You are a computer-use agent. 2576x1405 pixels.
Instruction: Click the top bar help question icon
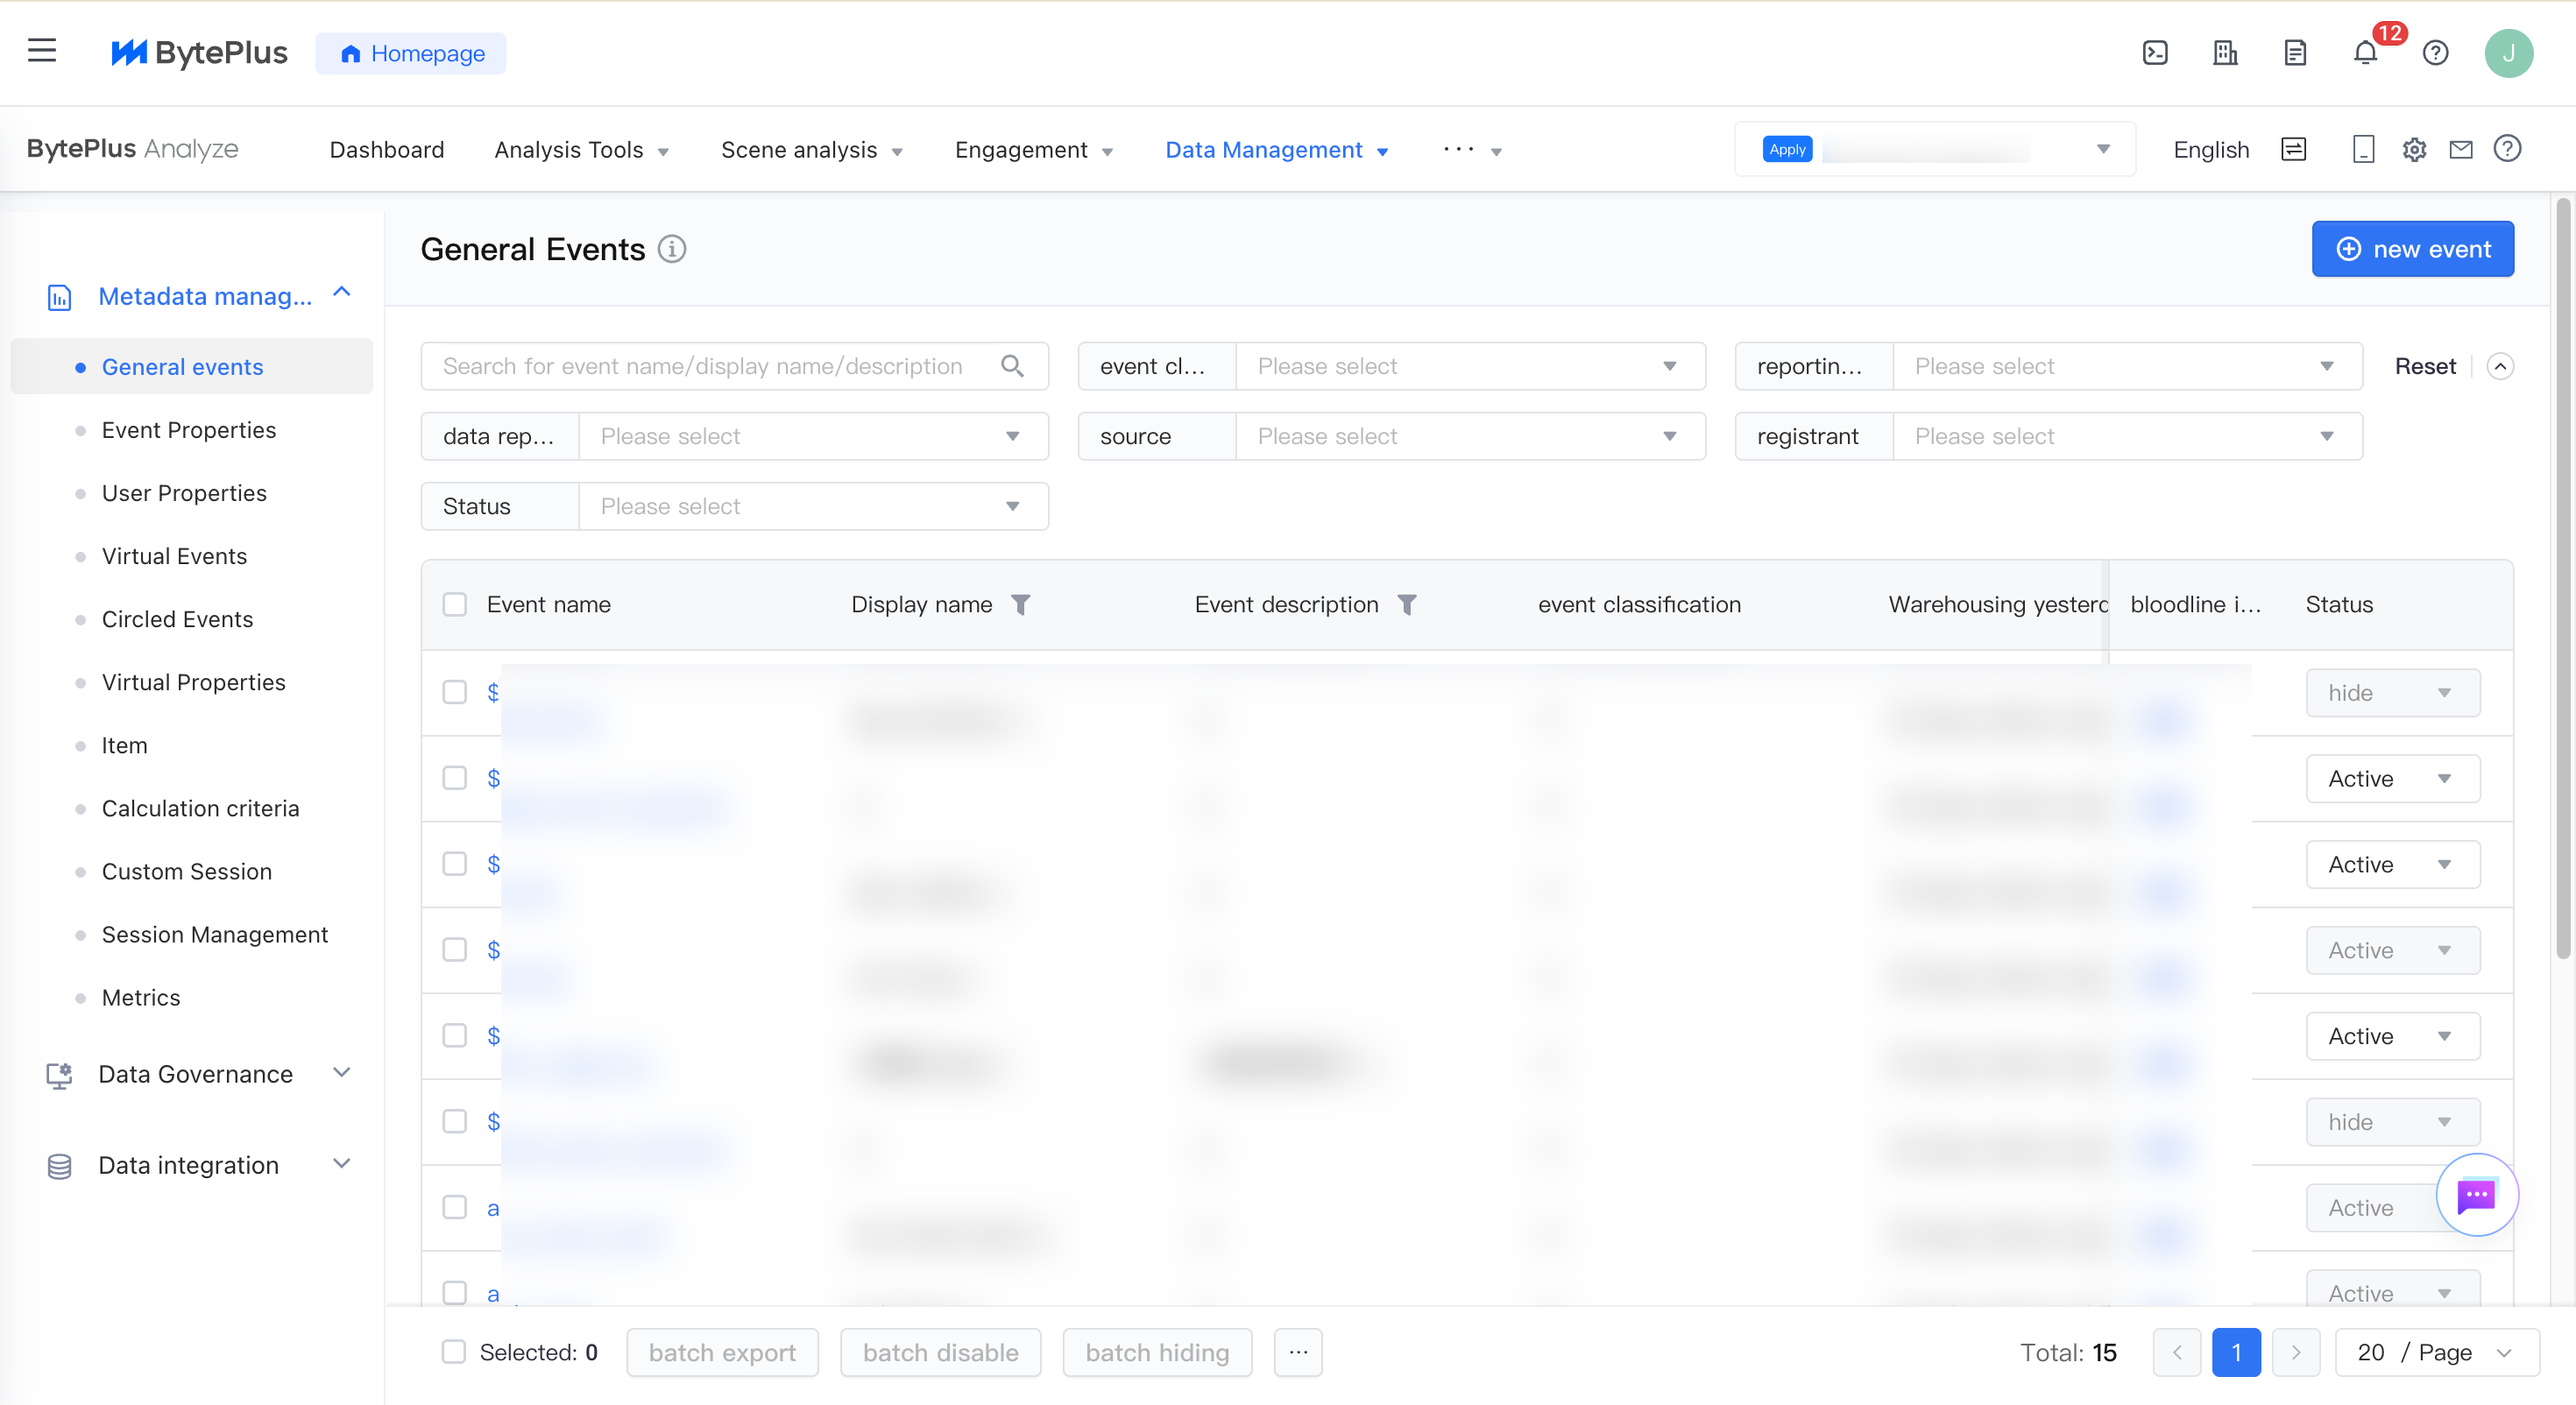click(2436, 53)
